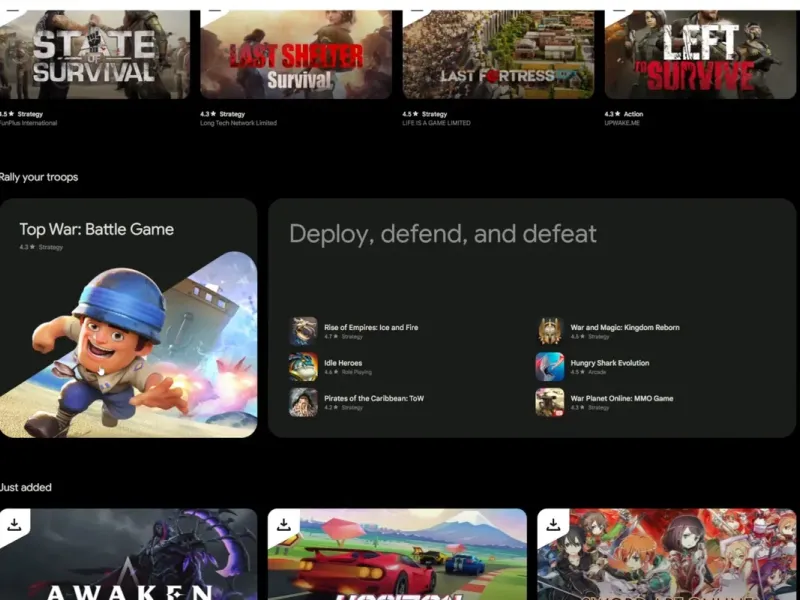Screen dimensions: 800x600
Task: Select Pirates of the Caribbean app icon
Action: (303, 402)
